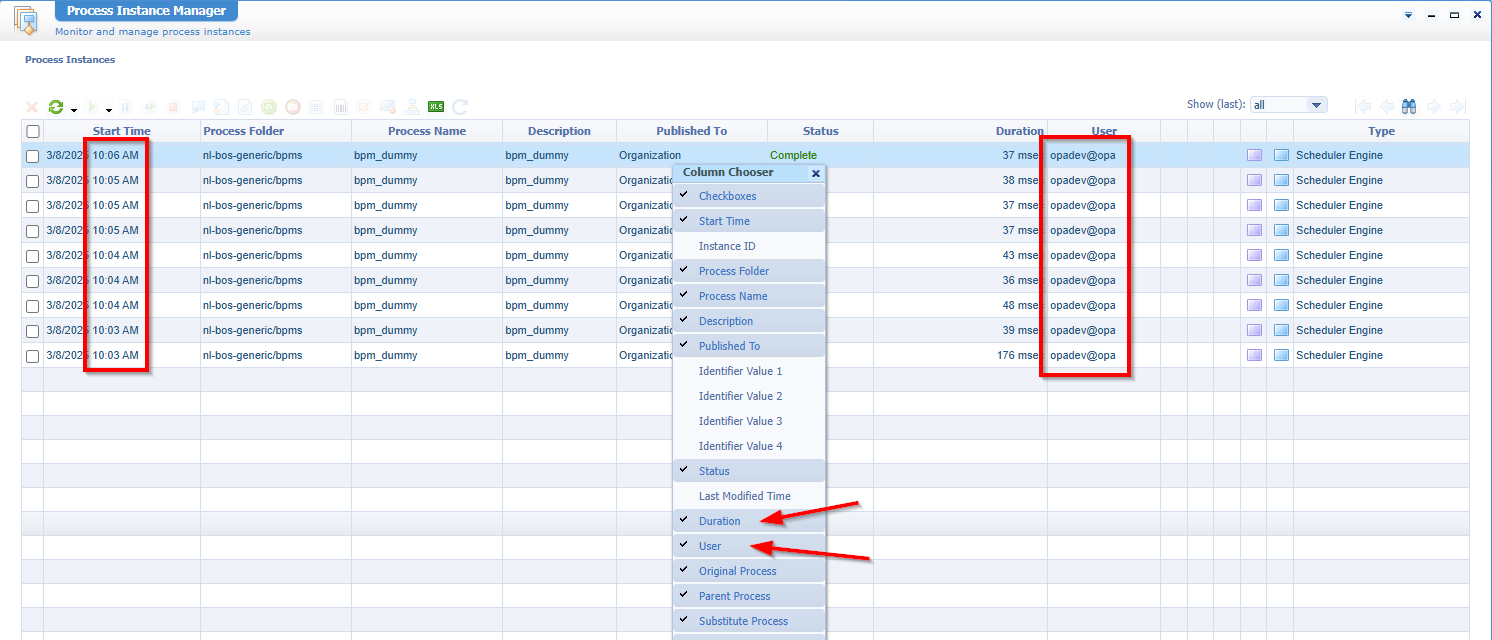Viewport: 1492px width, 640px height.
Task: Click the blue icon in first row
Action: point(1281,156)
